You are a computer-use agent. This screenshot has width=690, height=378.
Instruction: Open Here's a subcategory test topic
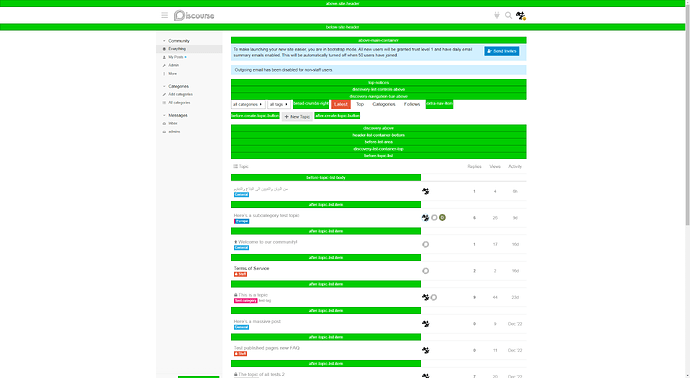pyautogui.click(x=267, y=216)
